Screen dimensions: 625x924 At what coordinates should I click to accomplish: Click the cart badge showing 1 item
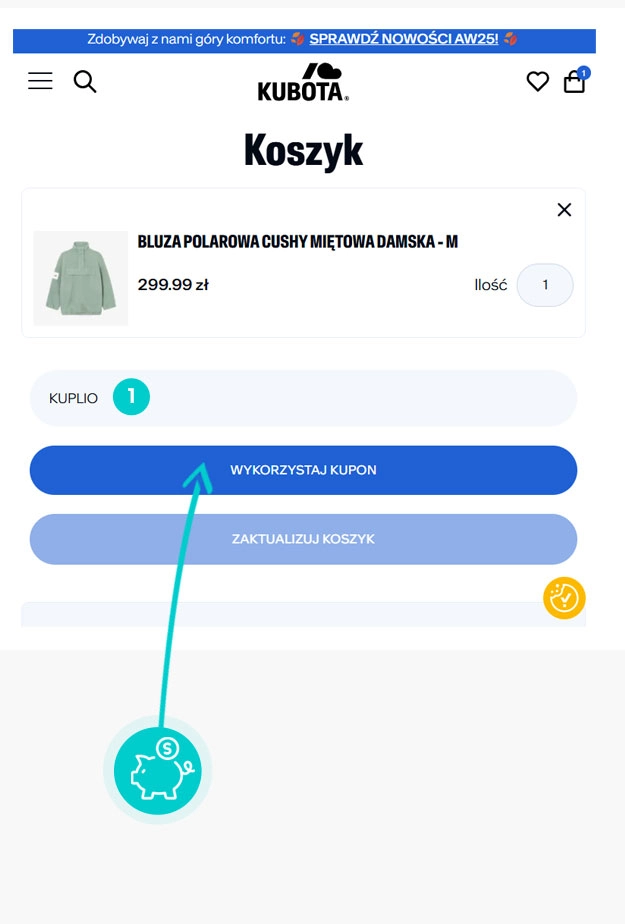(x=585, y=71)
